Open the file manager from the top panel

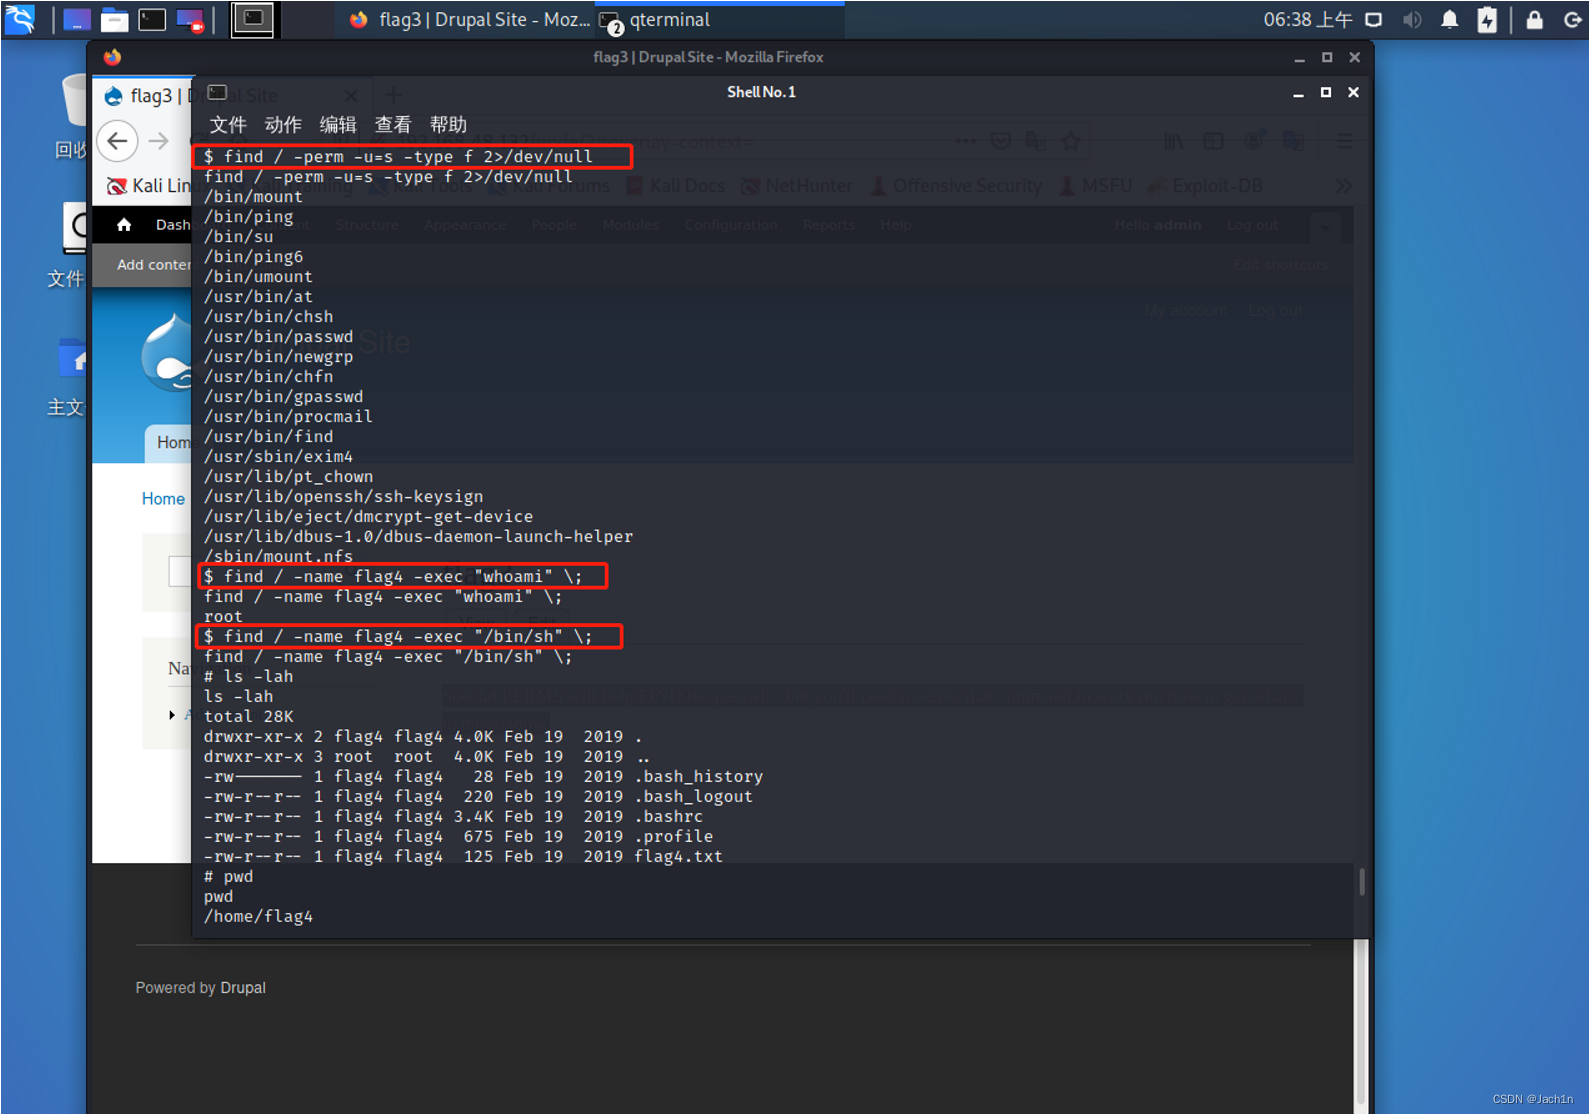(x=115, y=20)
